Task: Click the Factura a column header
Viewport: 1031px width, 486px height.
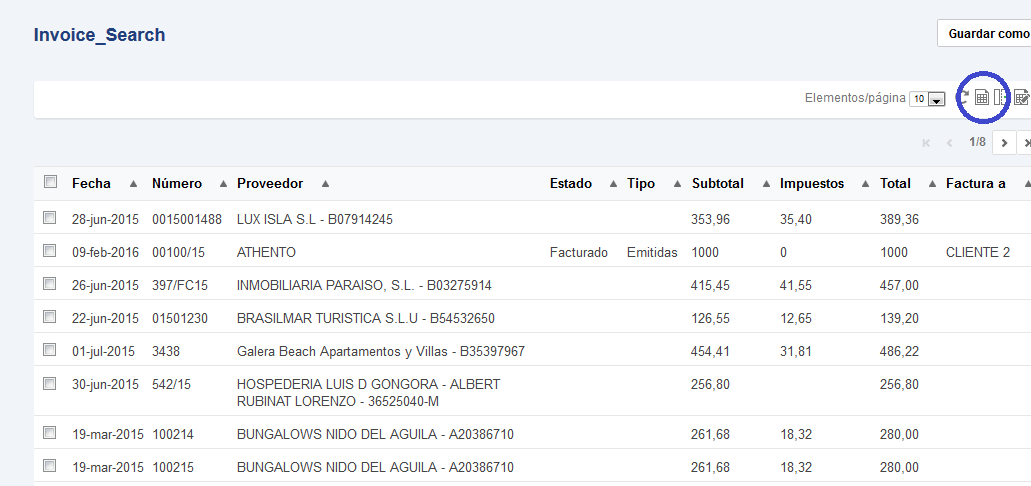Action: pos(976,183)
